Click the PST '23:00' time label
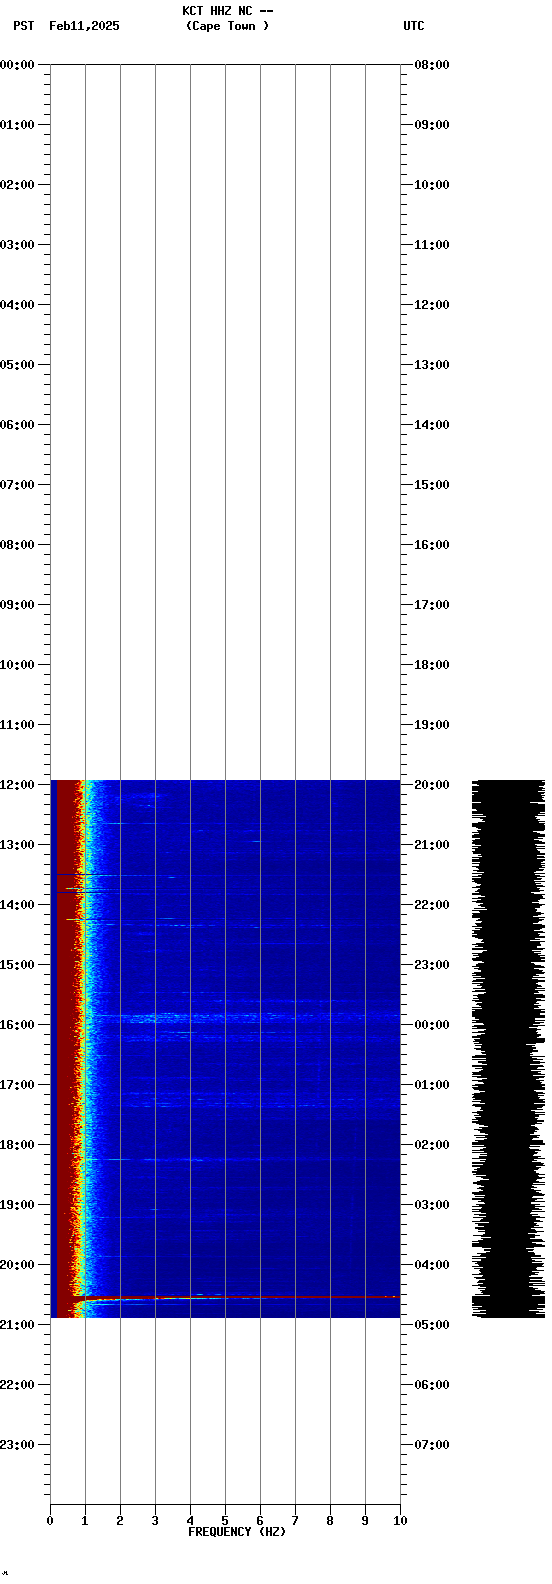This screenshot has height=1584, width=552. 17,1445
